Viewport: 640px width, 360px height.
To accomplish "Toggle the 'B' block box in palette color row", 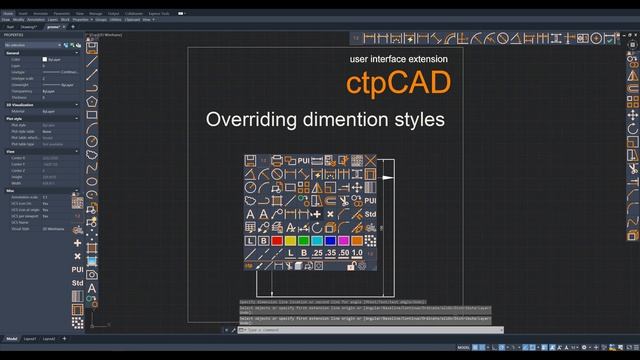I will (264, 241).
